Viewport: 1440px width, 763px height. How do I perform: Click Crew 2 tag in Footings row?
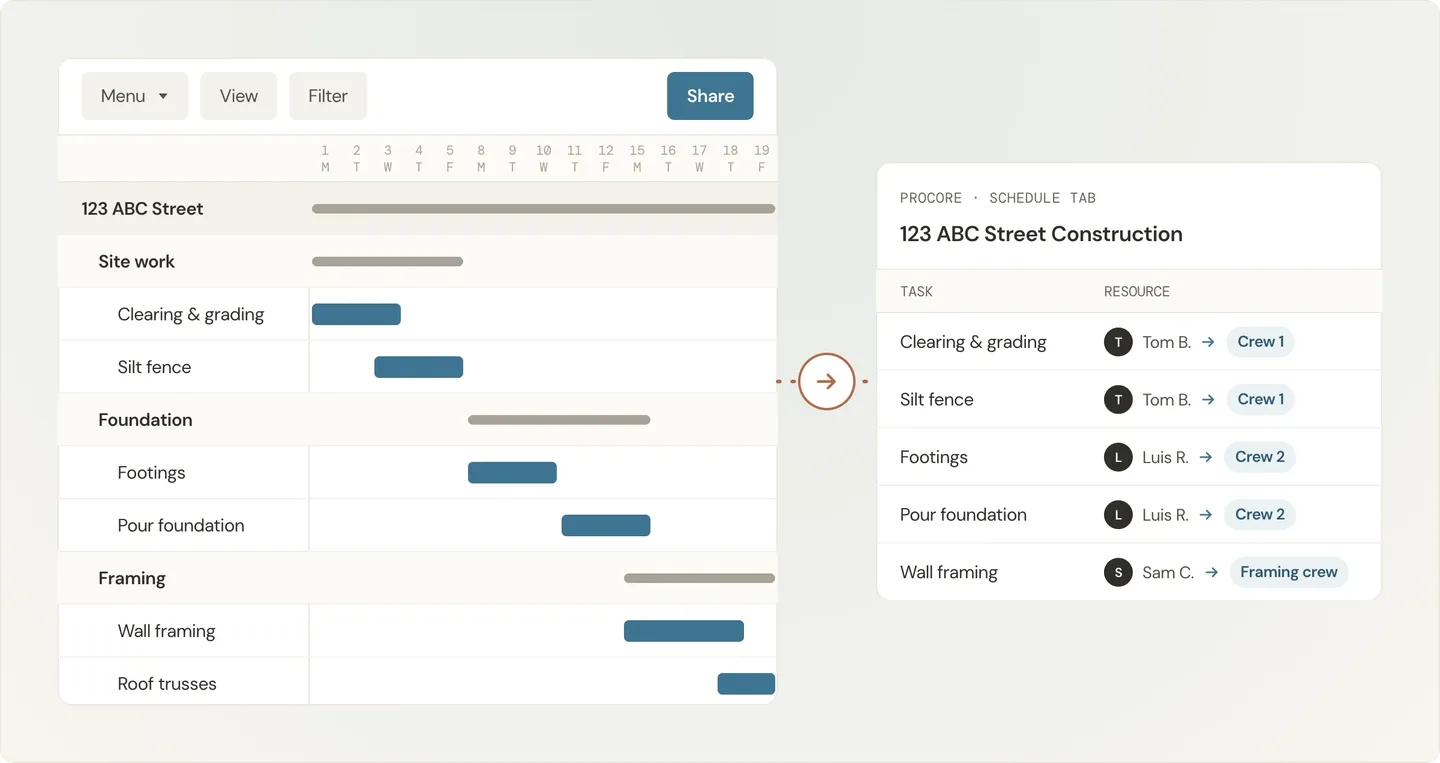click(1260, 457)
